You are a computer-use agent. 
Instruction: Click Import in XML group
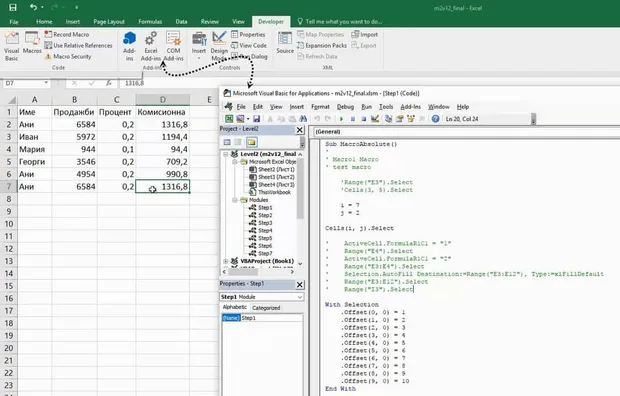click(365, 34)
